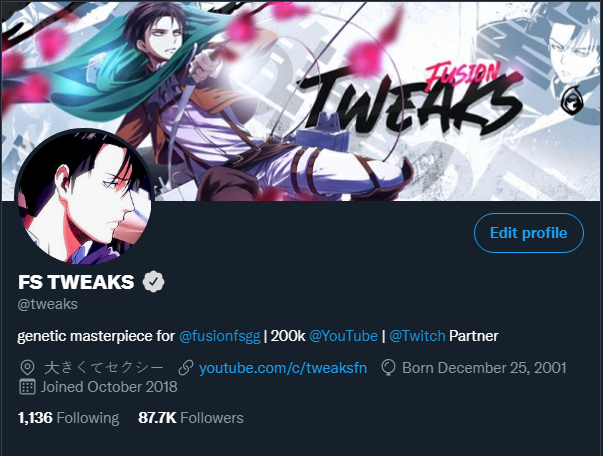Viewport: 603px width, 456px height.
Task: Click the calendar joined-date icon
Action: 27,387
